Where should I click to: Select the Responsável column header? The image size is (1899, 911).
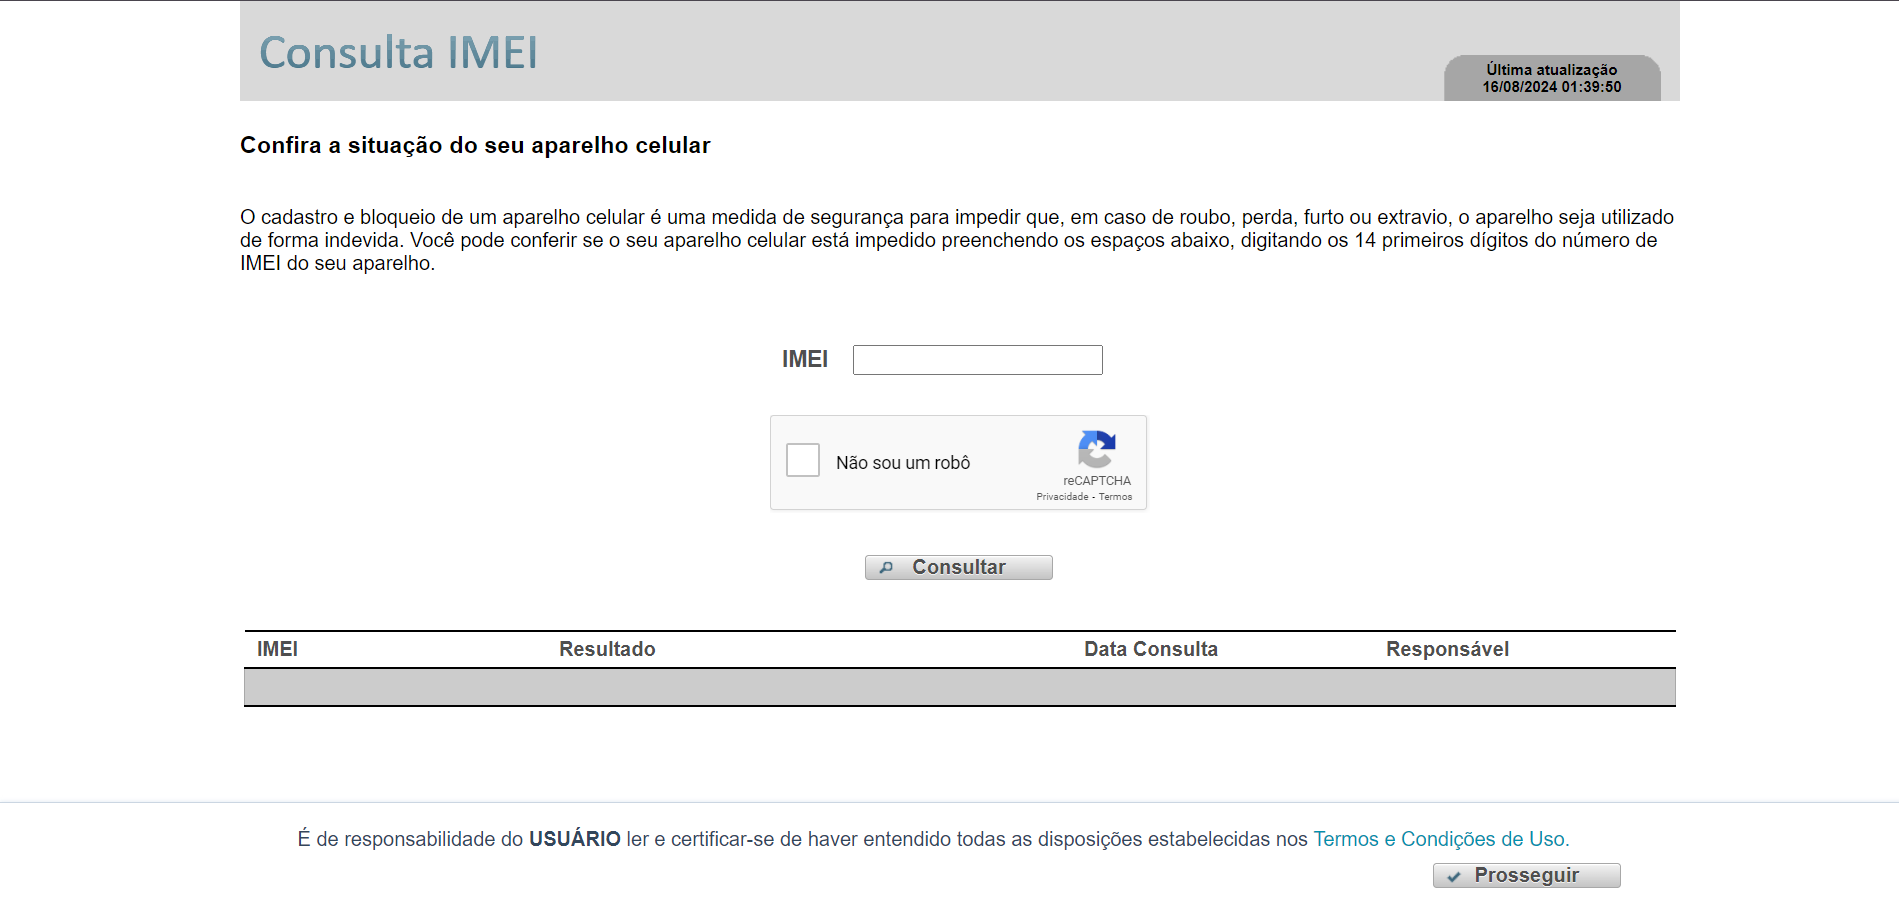tap(1447, 649)
